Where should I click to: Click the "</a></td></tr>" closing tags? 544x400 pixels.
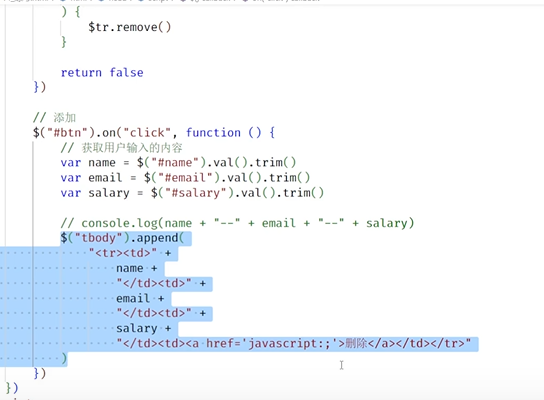(x=416, y=343)
